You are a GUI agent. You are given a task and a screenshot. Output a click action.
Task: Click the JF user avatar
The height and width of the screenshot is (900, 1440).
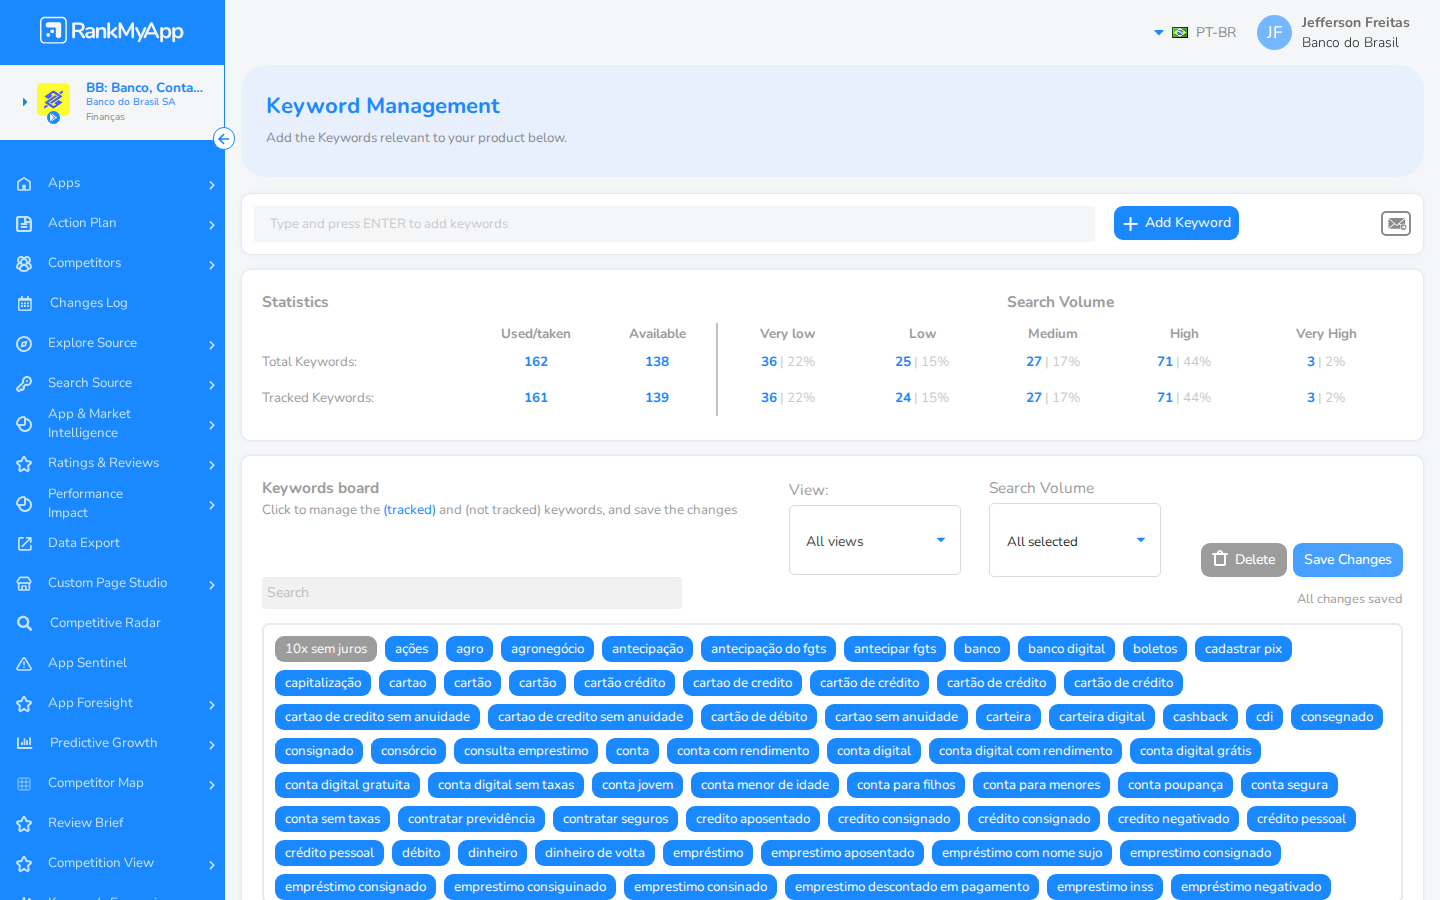(1274, 33)
